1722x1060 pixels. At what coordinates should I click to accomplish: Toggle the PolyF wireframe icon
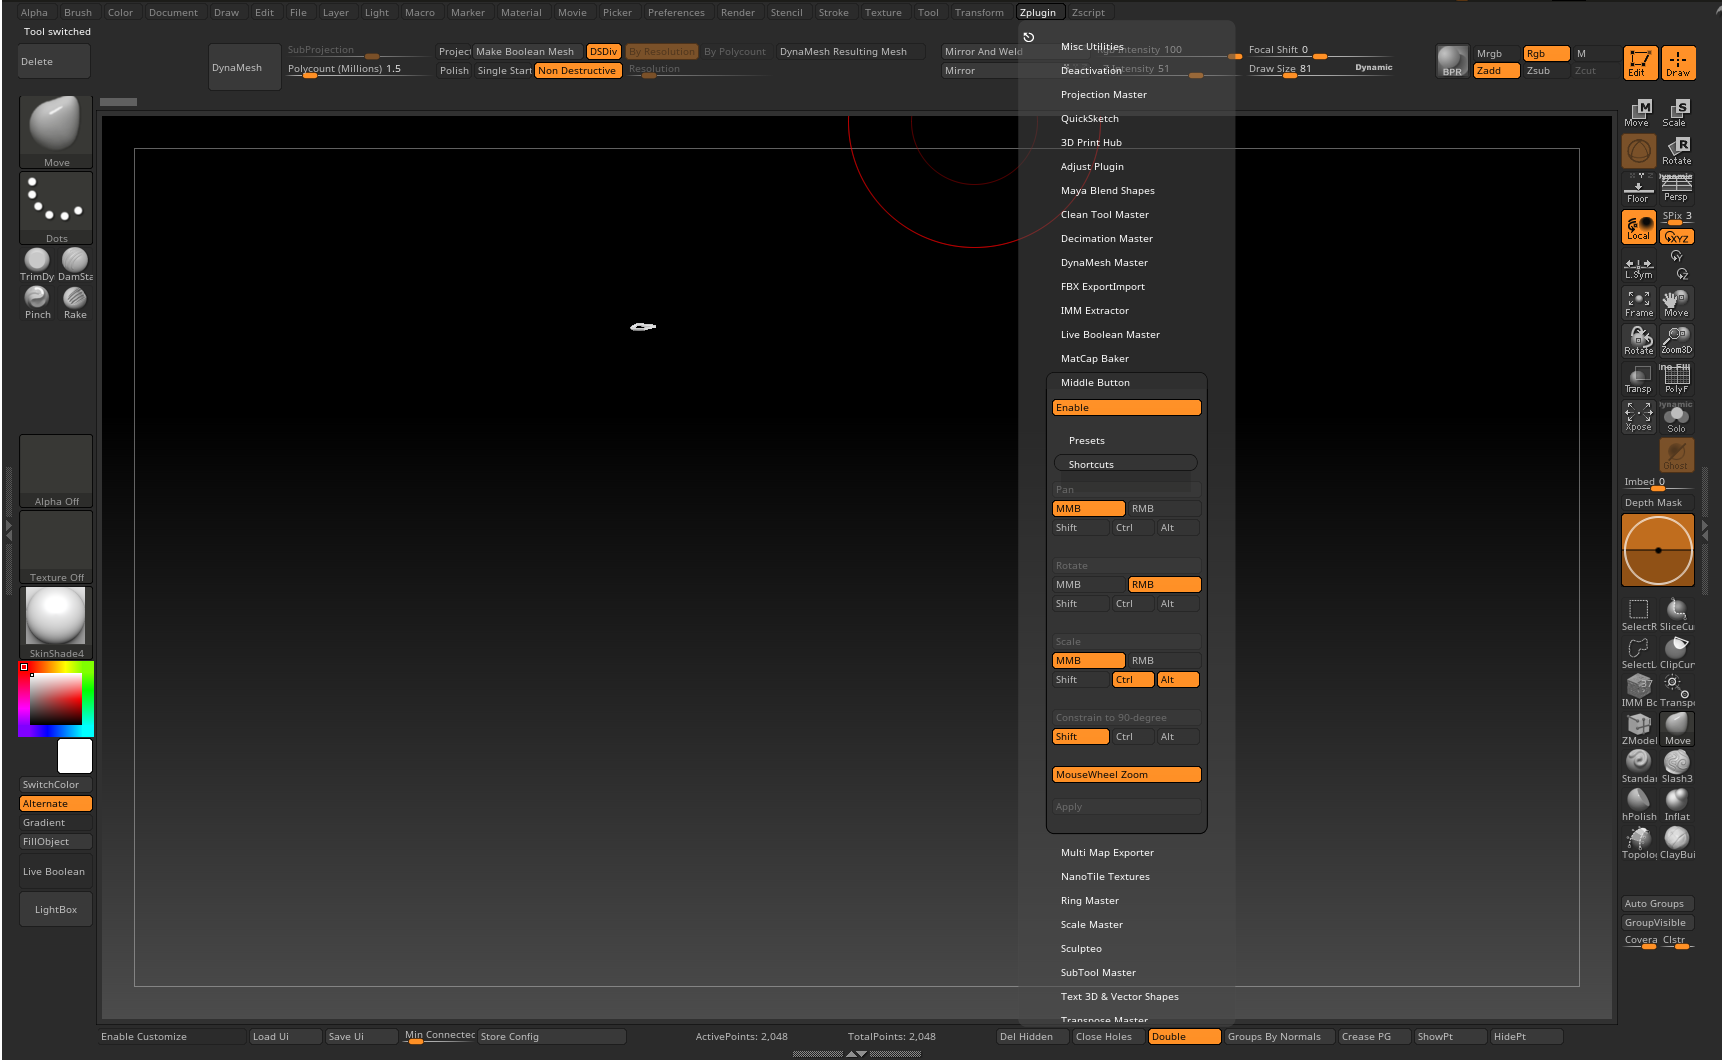[x=1677, y=379]
